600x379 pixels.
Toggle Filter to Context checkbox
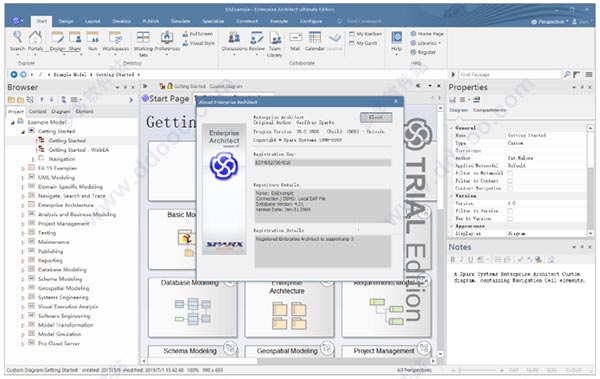coord(510,181)
